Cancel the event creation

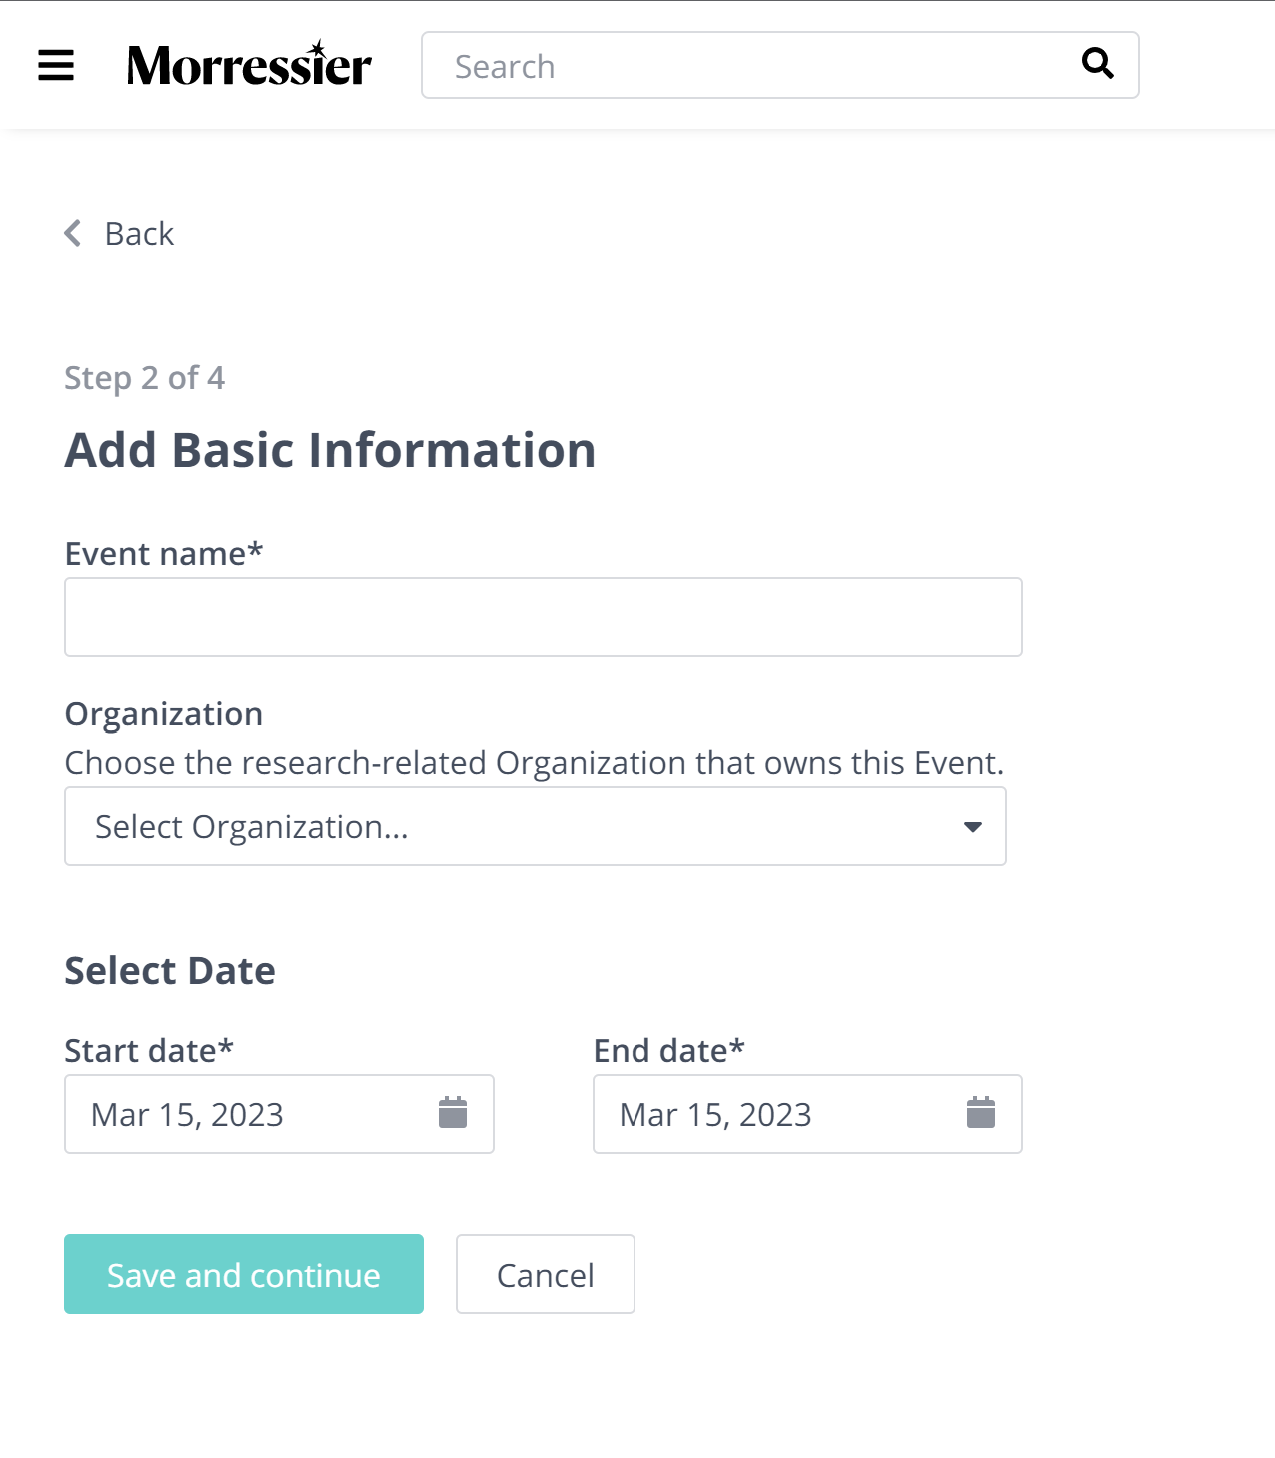coord(546,1274)
